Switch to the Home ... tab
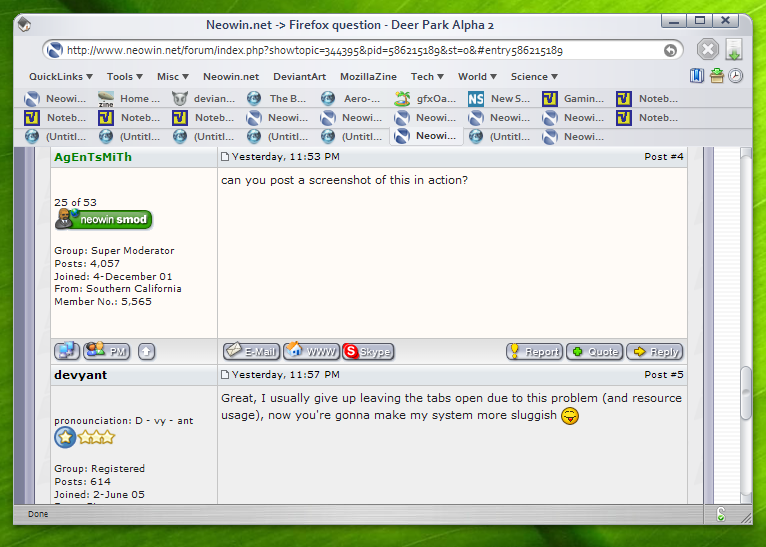The image size is (766, 547). click(129, 99)
